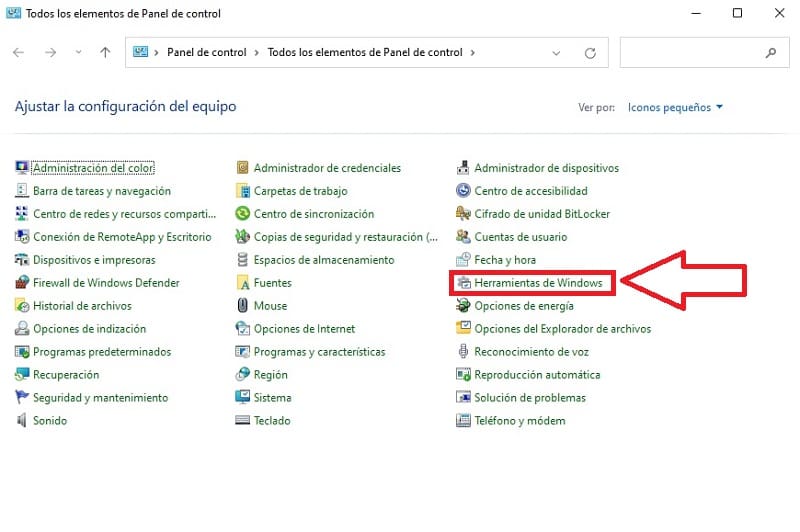Click Todos los elementos de Panel breadcrumb
This screenshot has height=532, width=800.
click(x=365, y=52)
